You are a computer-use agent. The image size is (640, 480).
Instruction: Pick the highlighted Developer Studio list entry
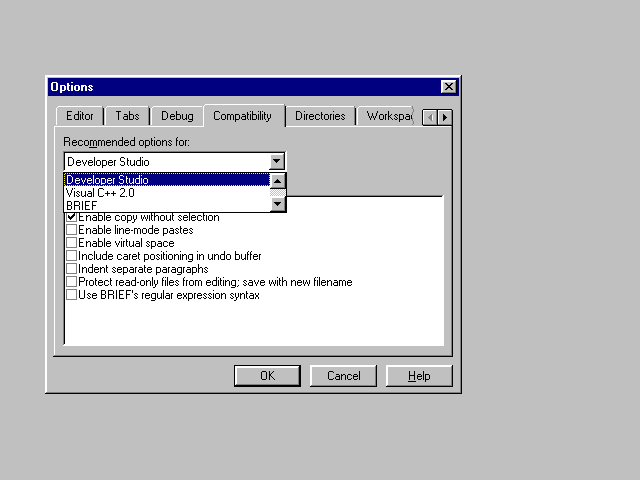click(x=108, y=180)
